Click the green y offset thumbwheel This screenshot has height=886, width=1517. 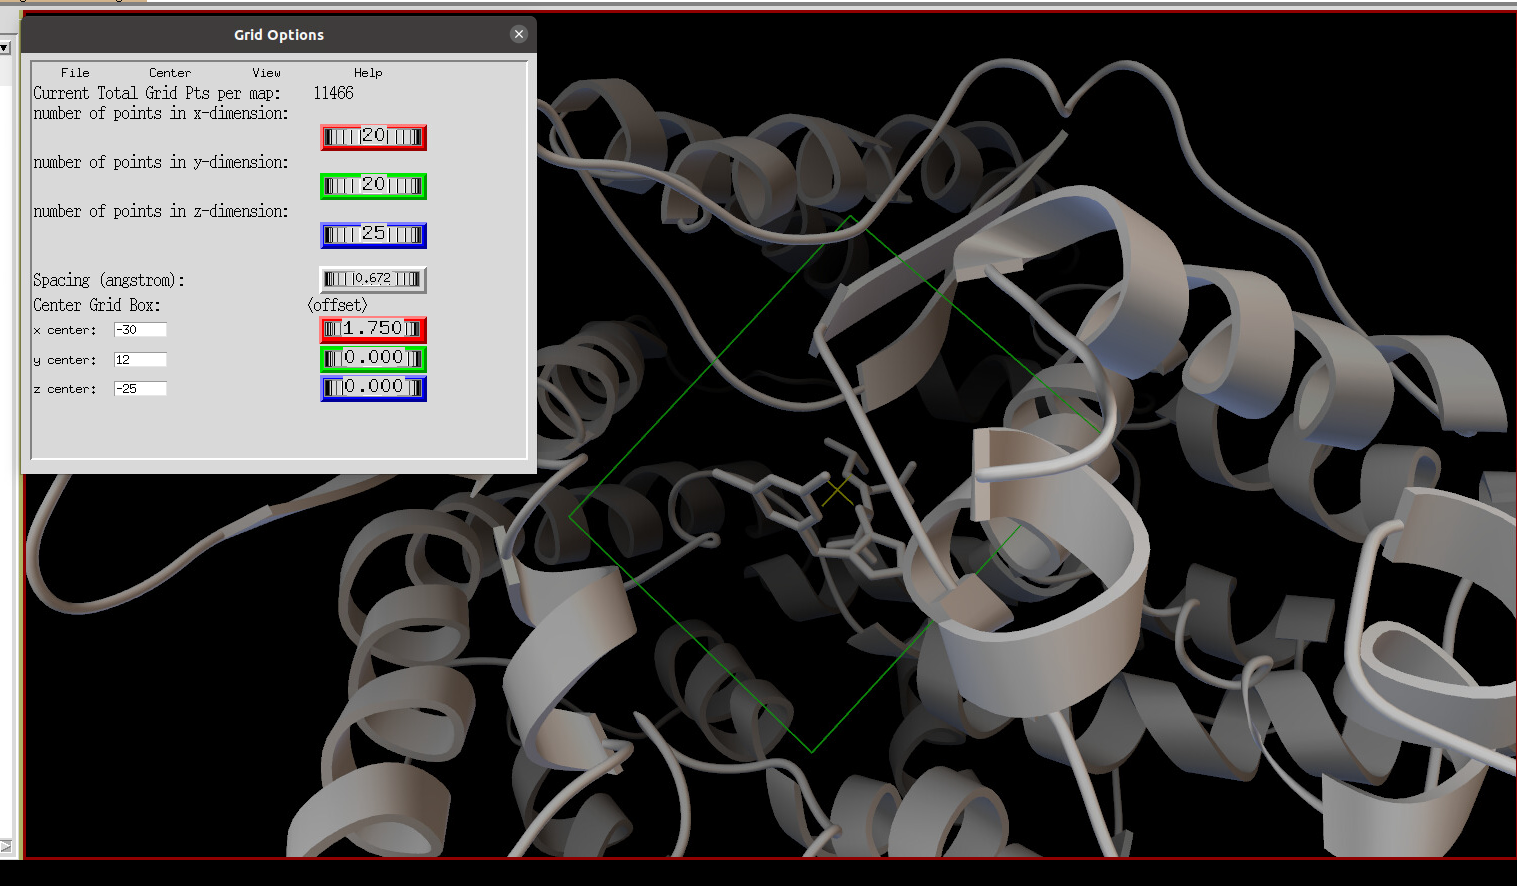[x=373, y=358]
